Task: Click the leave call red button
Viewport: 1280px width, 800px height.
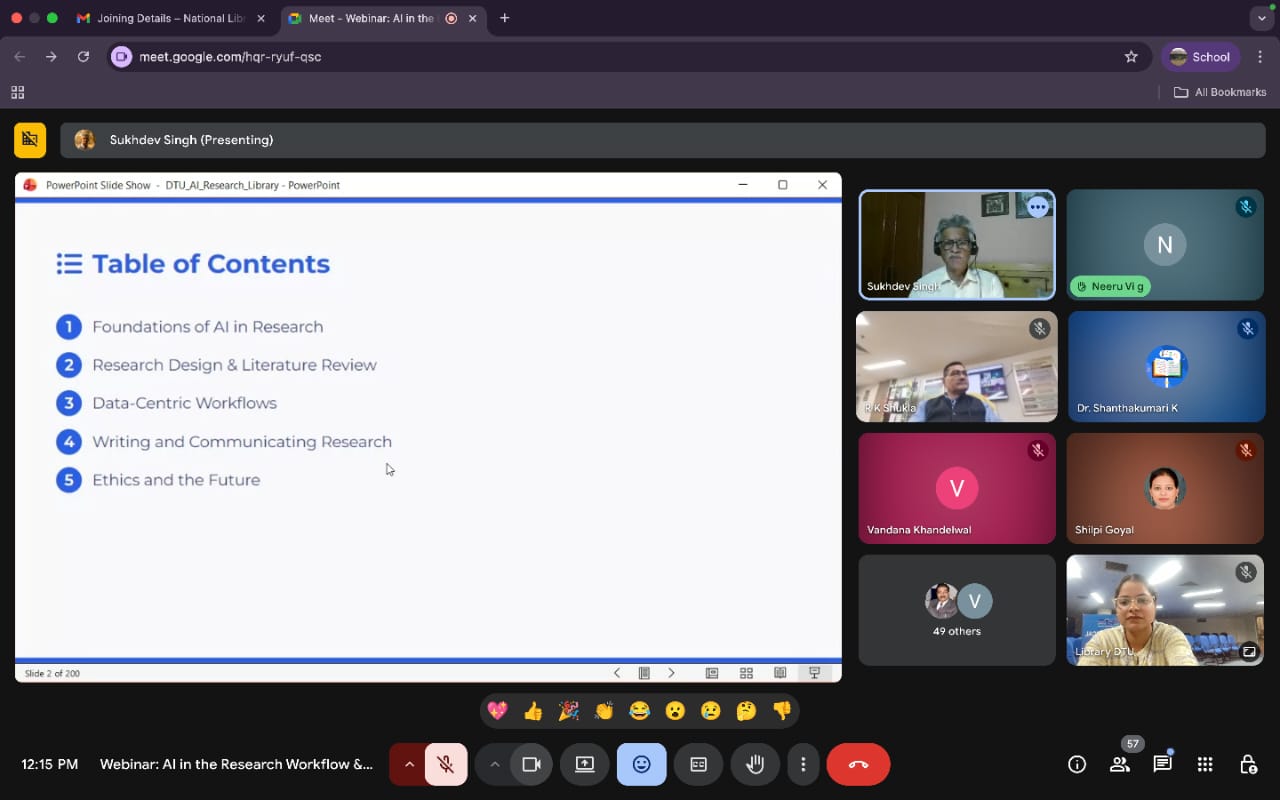Action: coord(858,765)
